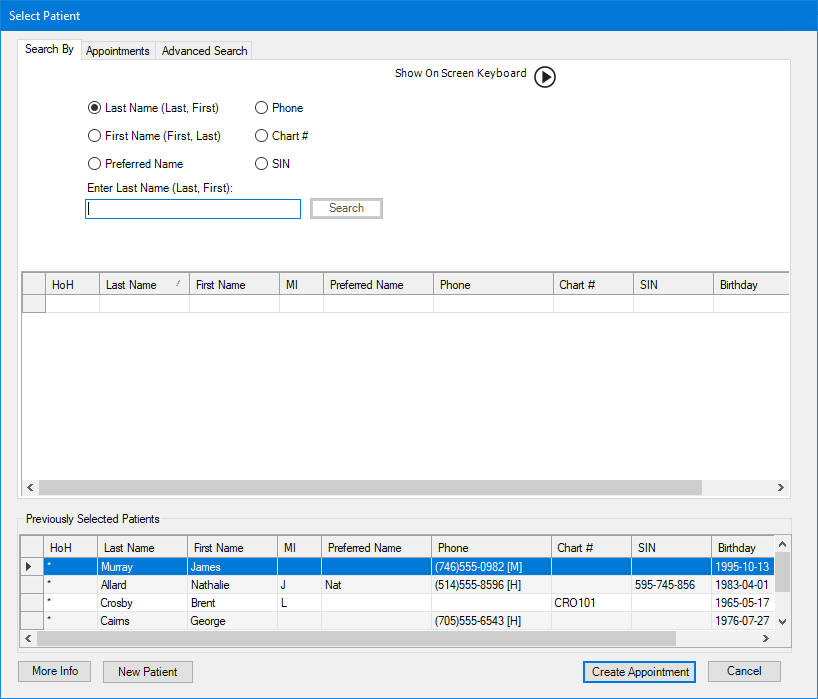Open More Info for selected patient
The height and width of the screenshot is (699, 818).
(55, 671)
